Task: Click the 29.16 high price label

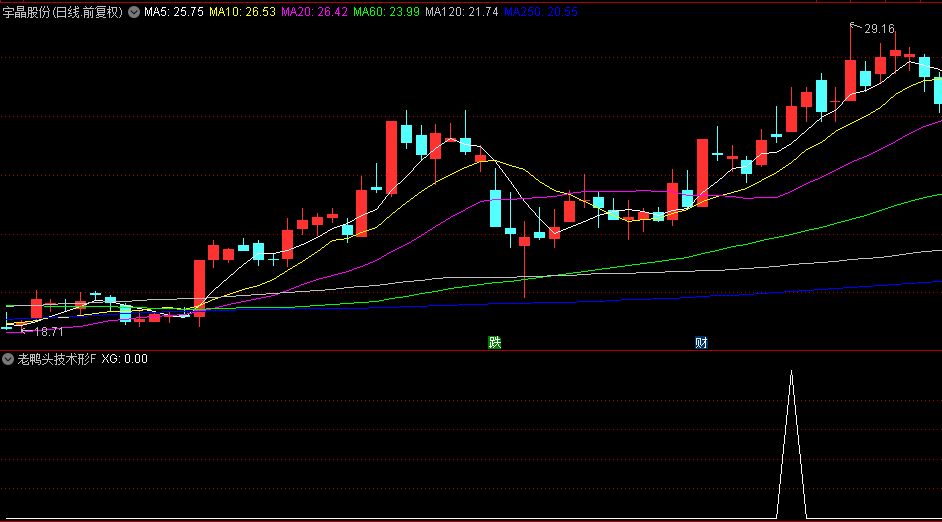Action: coord(879,29)
